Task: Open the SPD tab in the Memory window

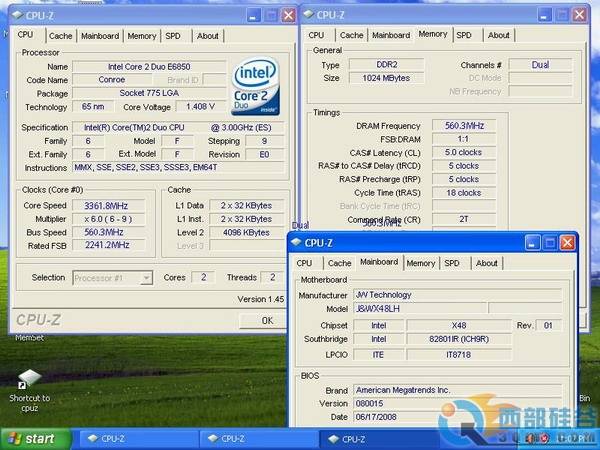Action: tap(464, 35)
